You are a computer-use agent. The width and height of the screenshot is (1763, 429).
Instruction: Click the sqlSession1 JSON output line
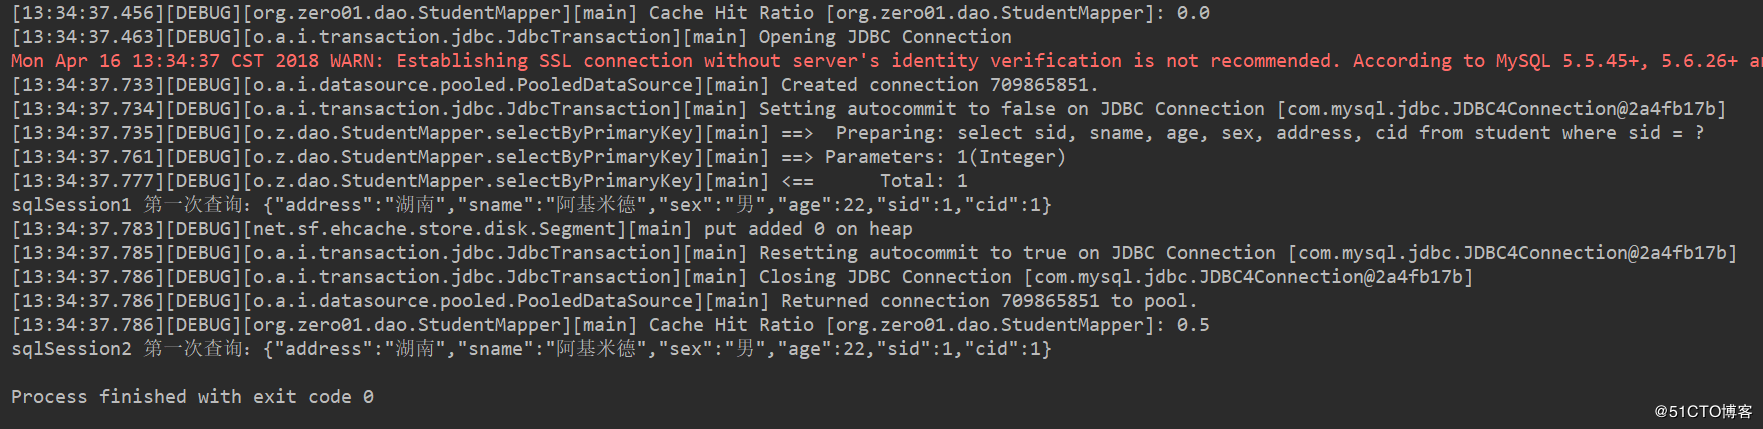click(531, 205)
